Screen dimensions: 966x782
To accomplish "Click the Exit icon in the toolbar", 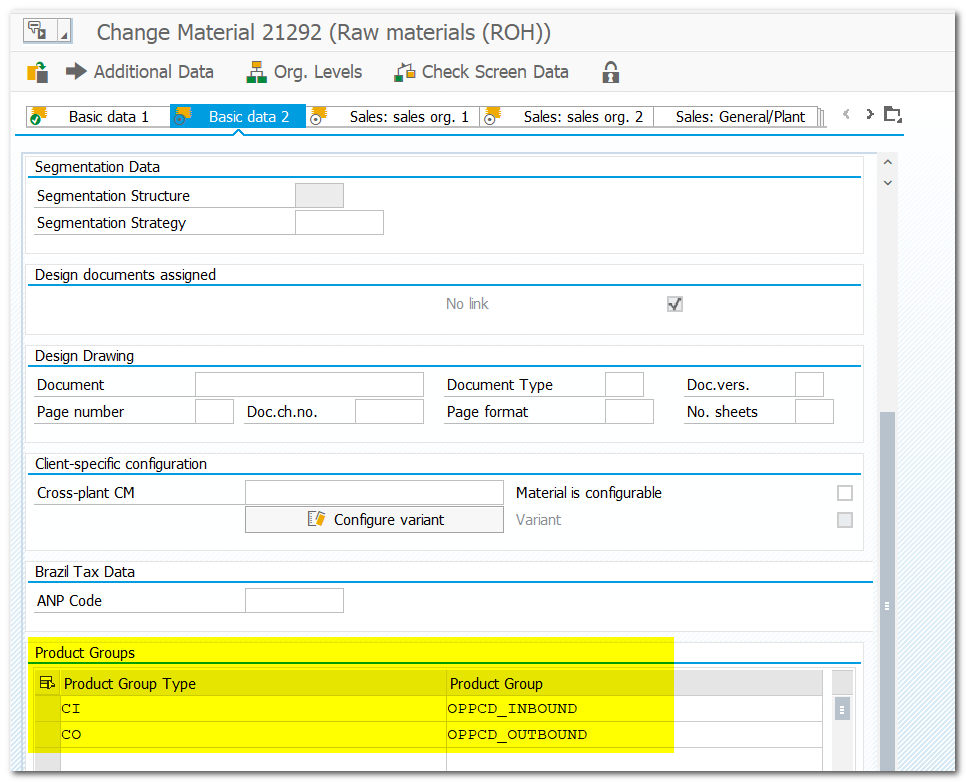I will click(38, 71).
